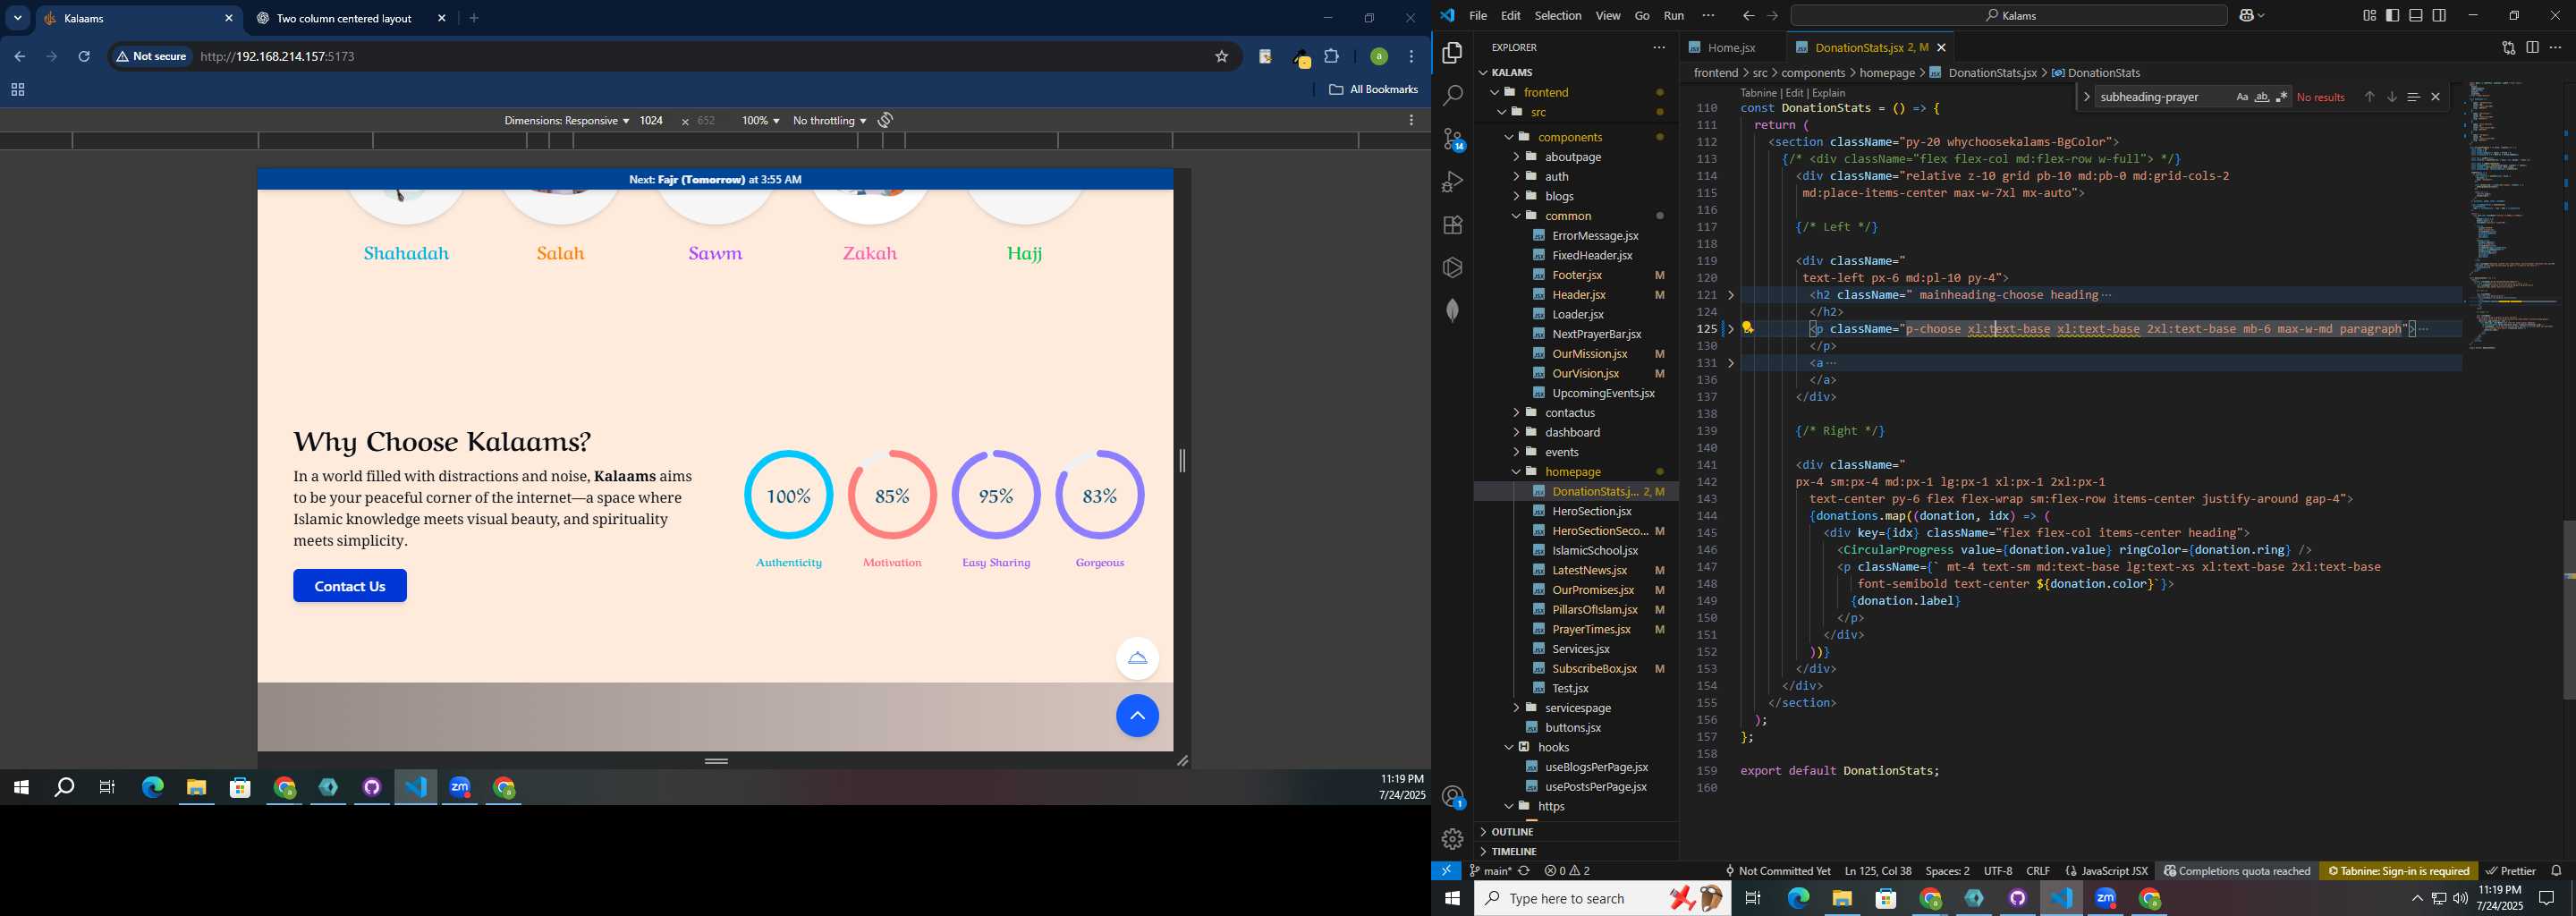Open the Source Control view
2576x916 pixels.
pos(1452,139)
